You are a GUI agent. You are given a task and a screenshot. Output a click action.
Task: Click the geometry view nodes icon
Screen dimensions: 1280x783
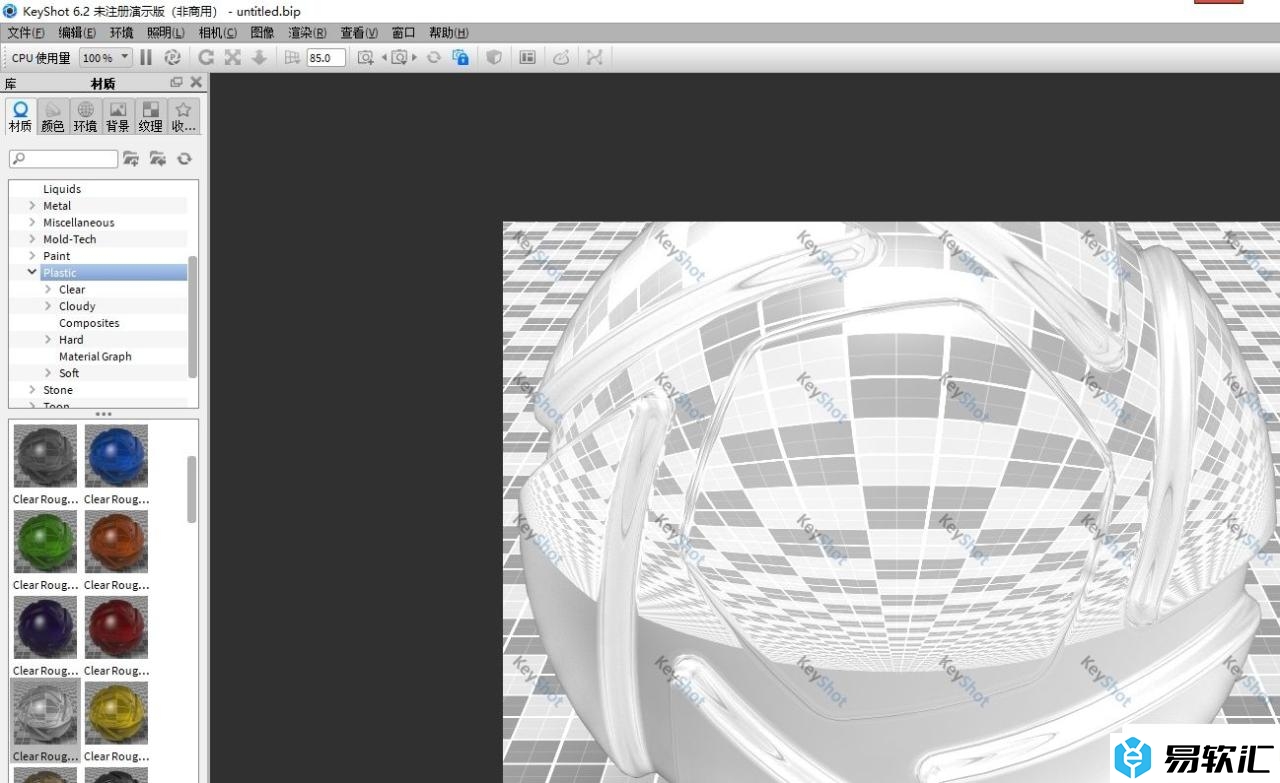tap(595, 58)
